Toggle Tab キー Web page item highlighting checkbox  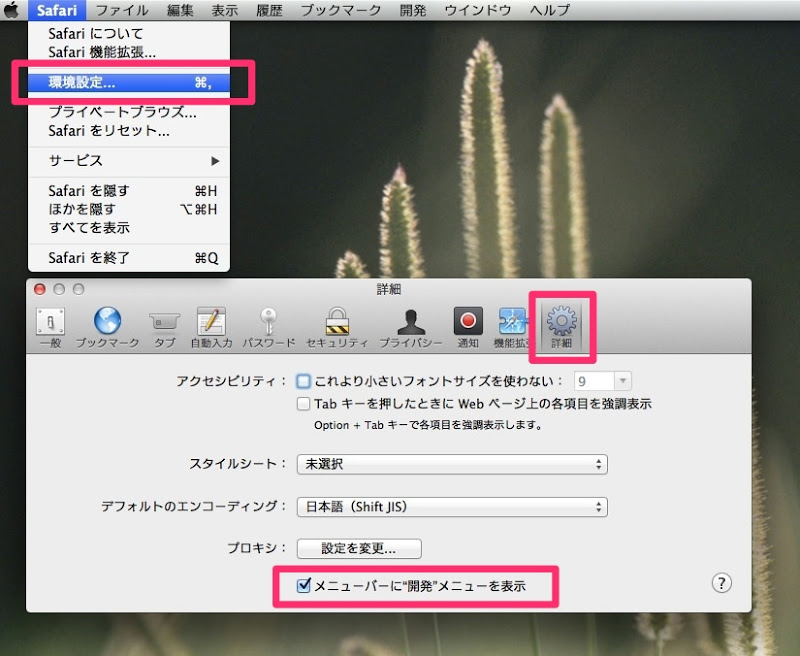(x=303, y=404)
